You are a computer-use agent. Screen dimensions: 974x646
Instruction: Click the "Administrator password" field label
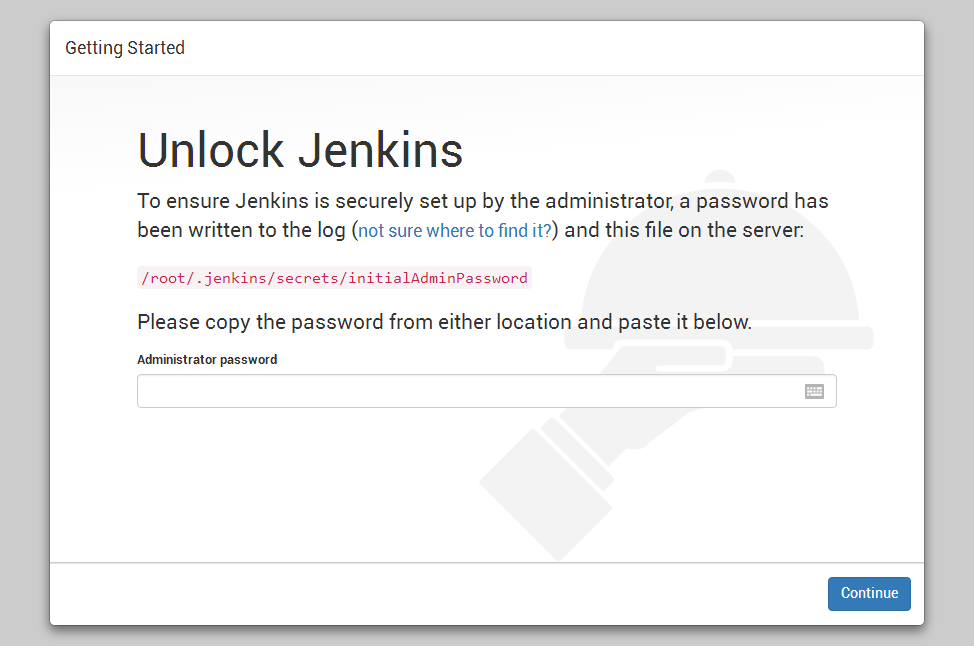(x=207, y=359)
